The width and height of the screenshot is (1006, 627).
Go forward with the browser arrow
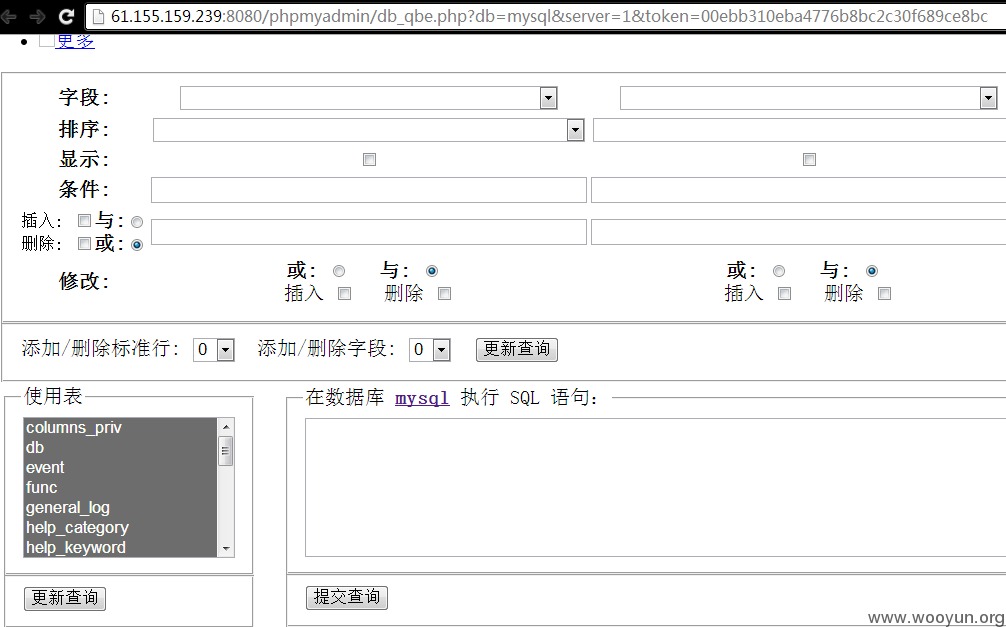click(x=38, y=16)
